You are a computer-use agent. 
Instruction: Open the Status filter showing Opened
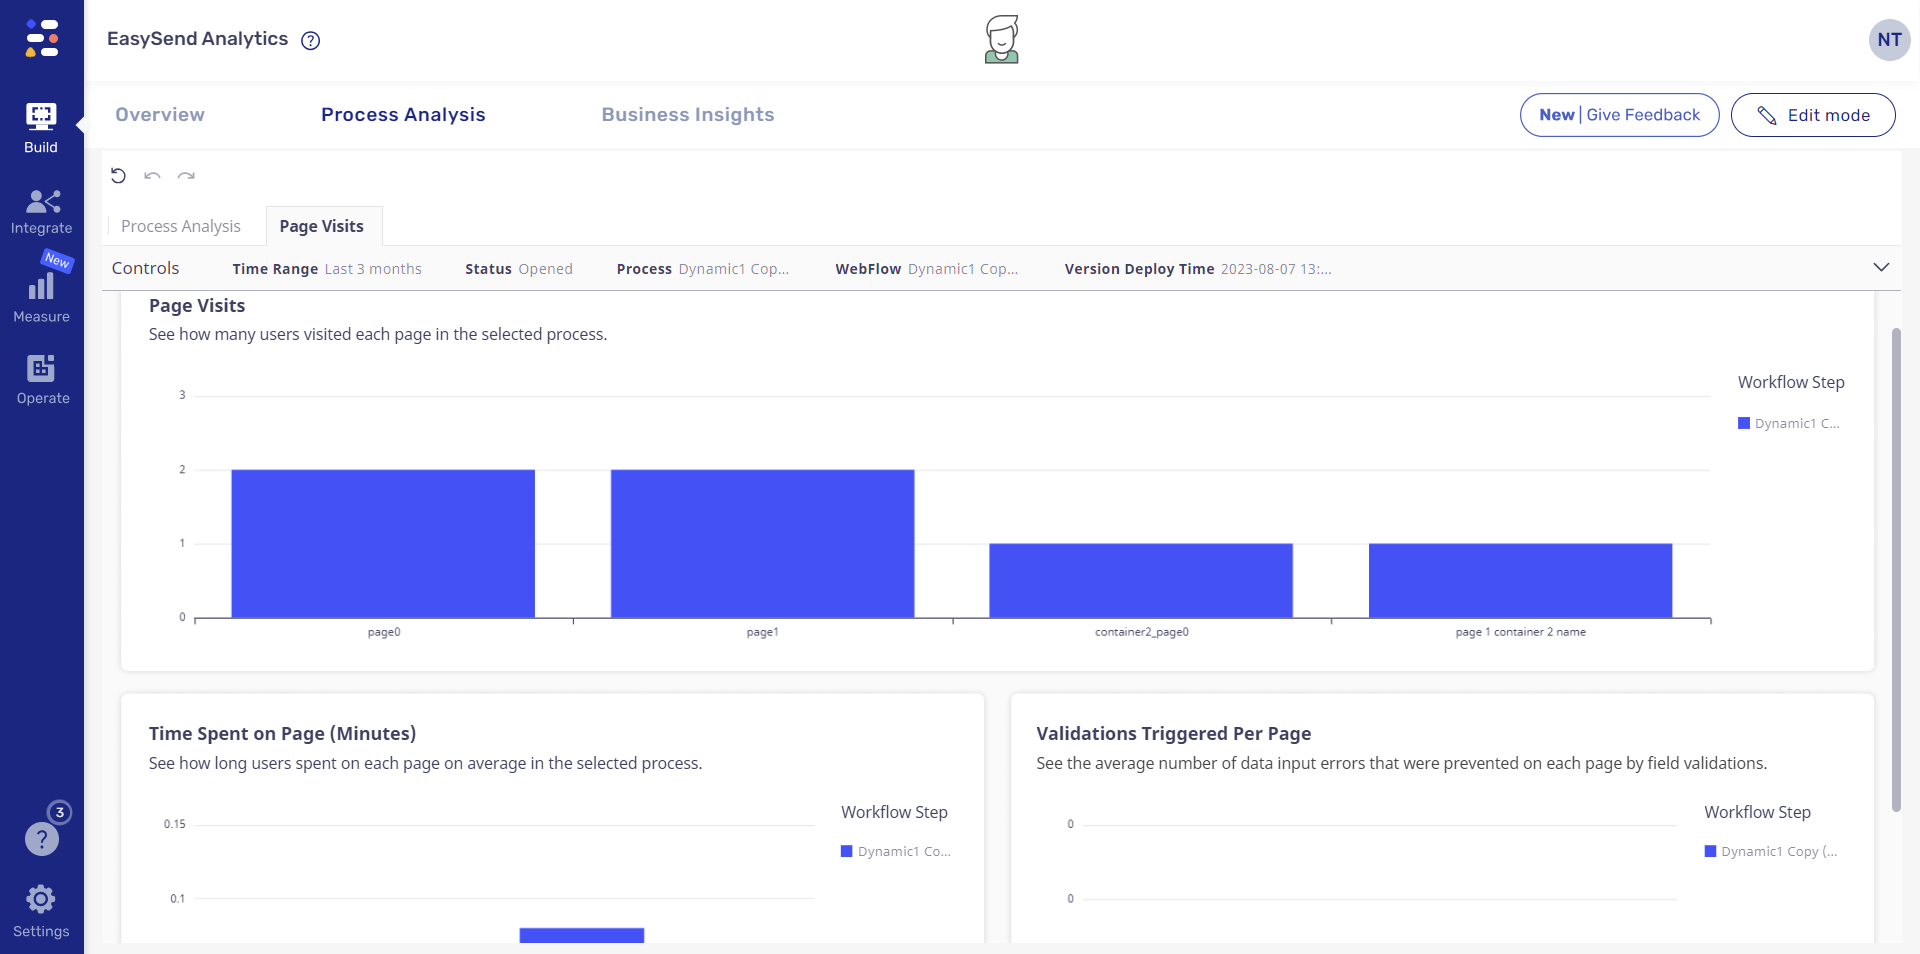[518, 269]
